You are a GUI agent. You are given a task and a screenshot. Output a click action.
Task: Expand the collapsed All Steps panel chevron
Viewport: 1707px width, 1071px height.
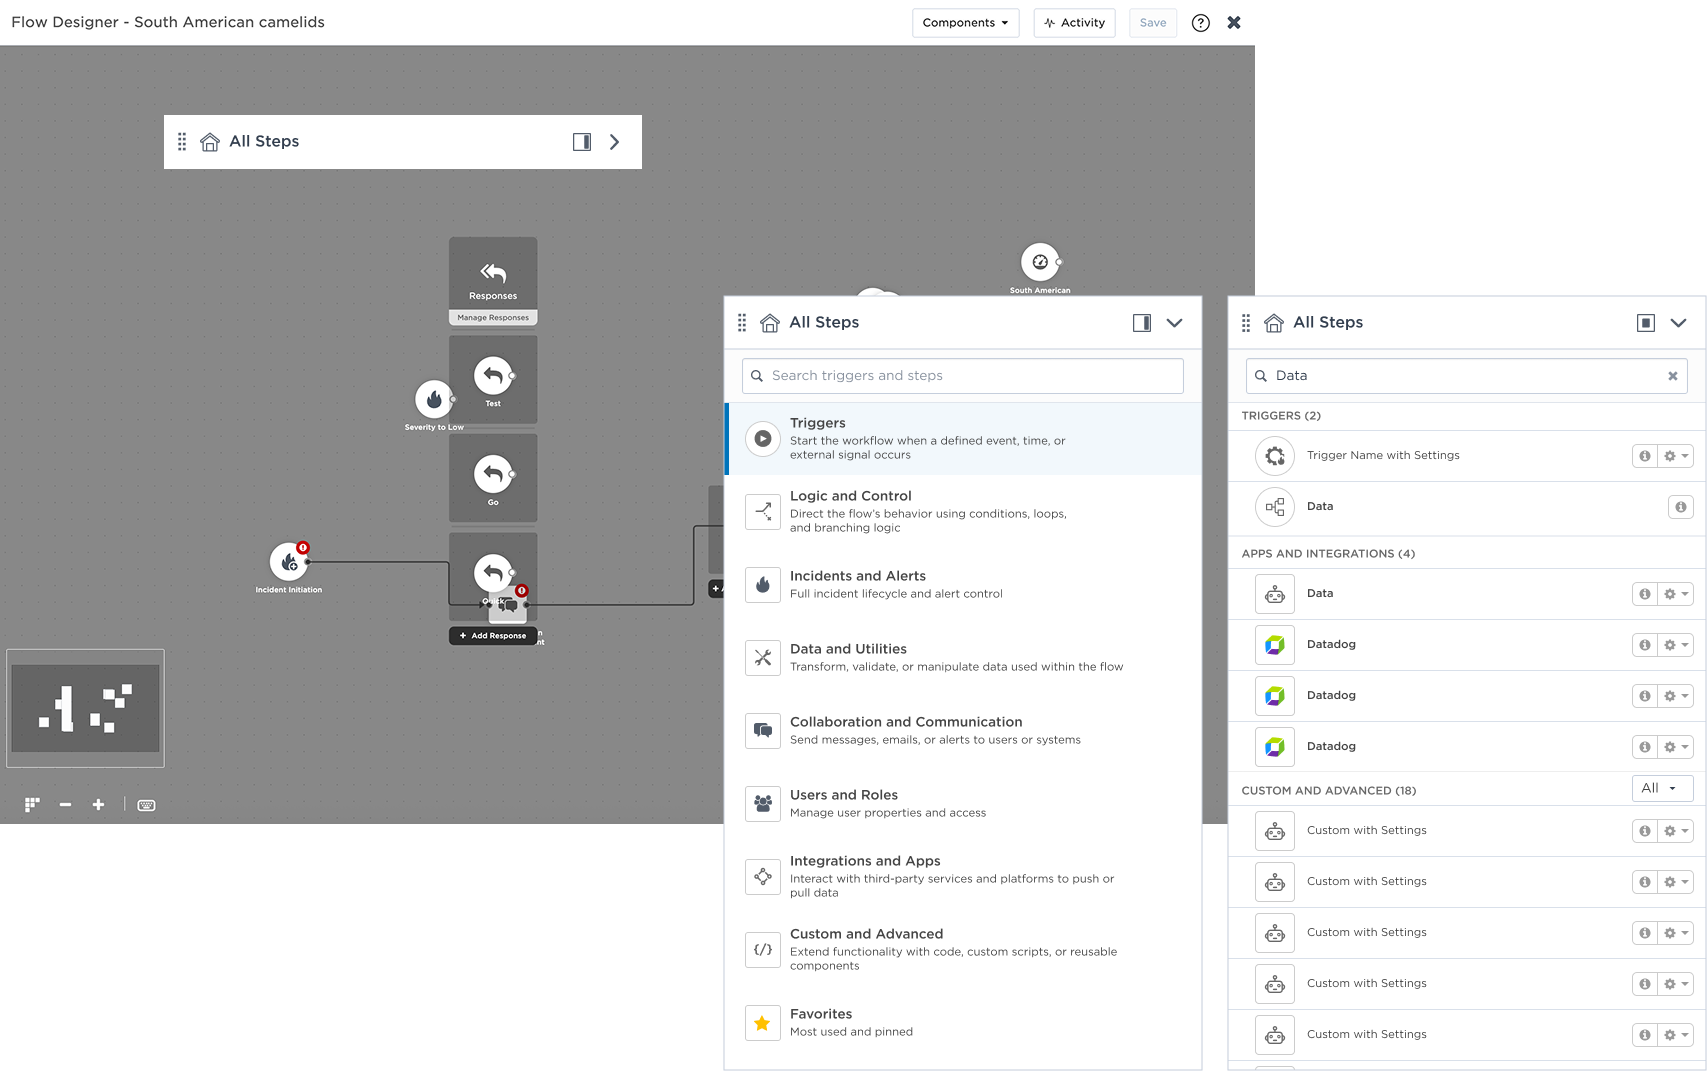(615, 142)
